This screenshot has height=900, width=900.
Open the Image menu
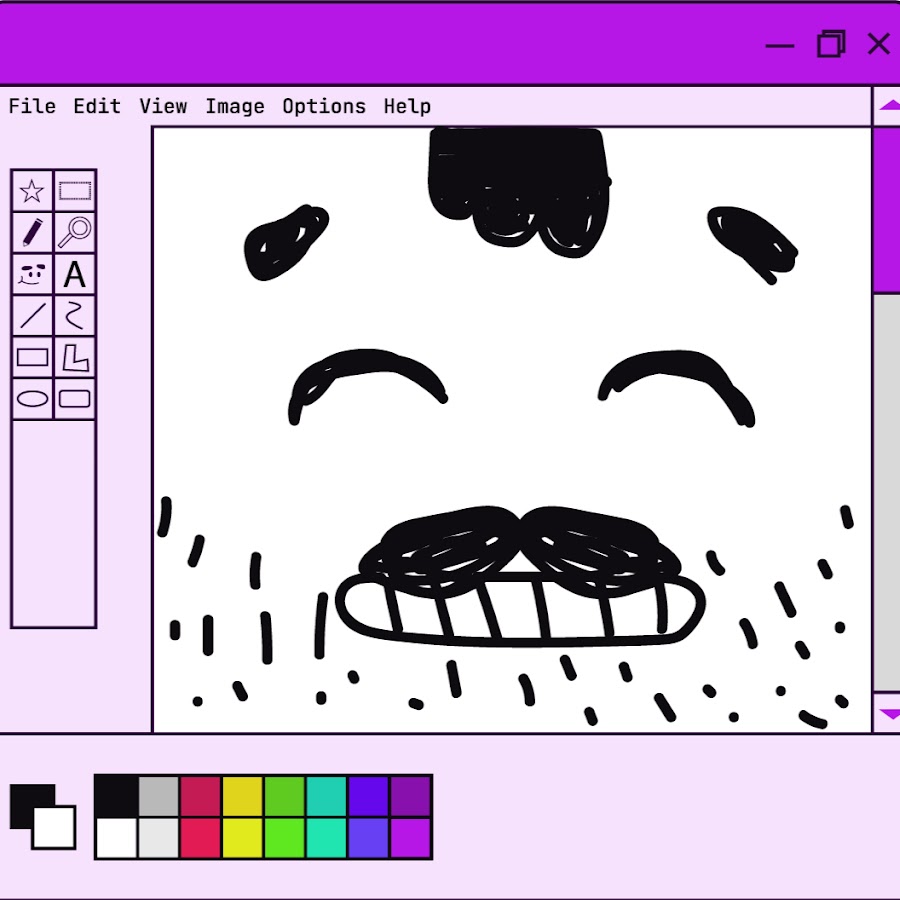click(235, 106)
